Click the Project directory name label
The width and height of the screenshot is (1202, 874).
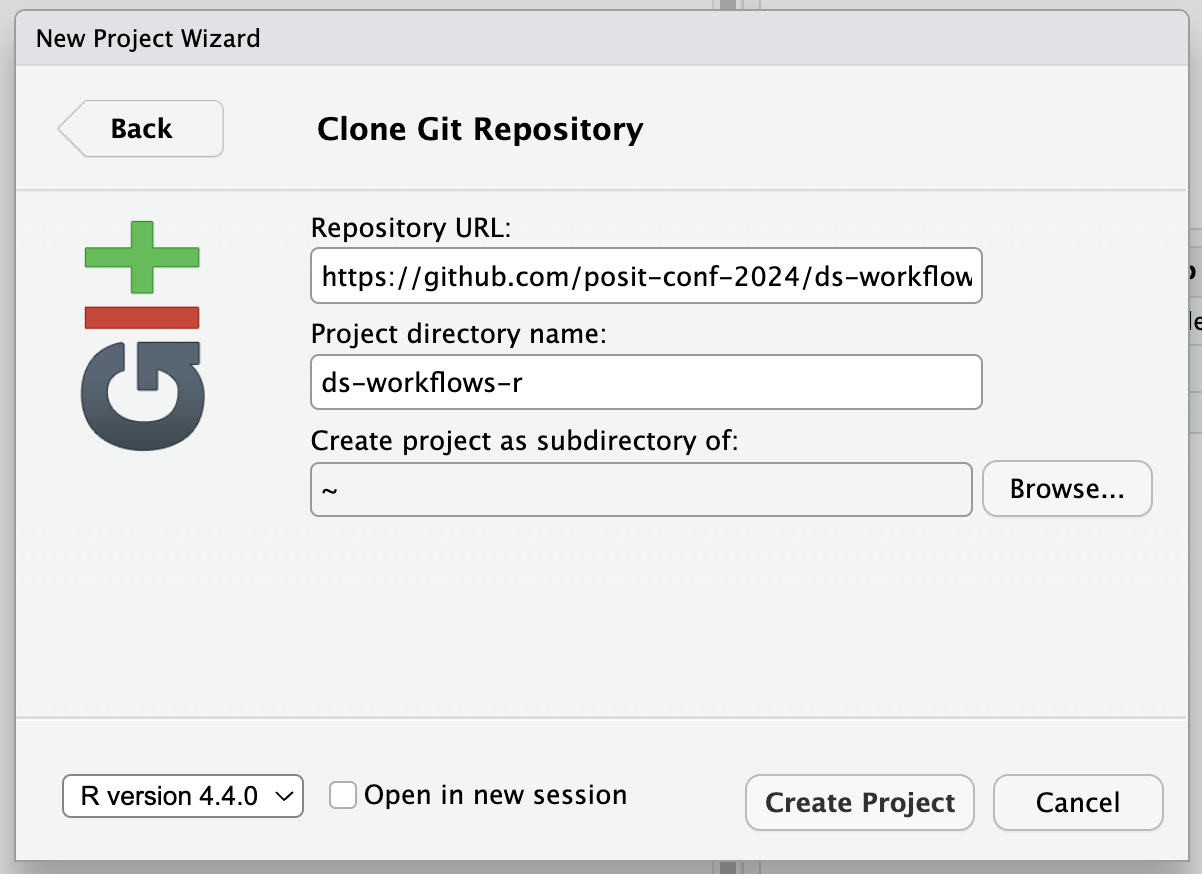[459, 334]
